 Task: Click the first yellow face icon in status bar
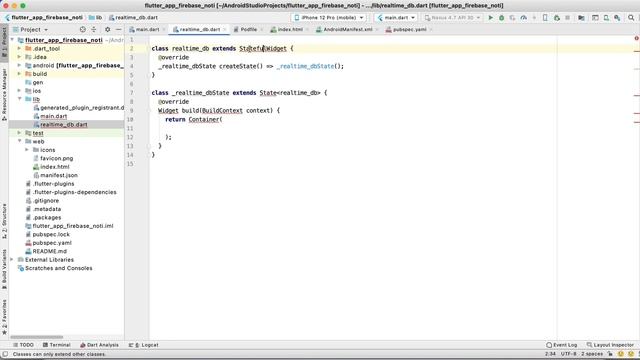point(621,354)
